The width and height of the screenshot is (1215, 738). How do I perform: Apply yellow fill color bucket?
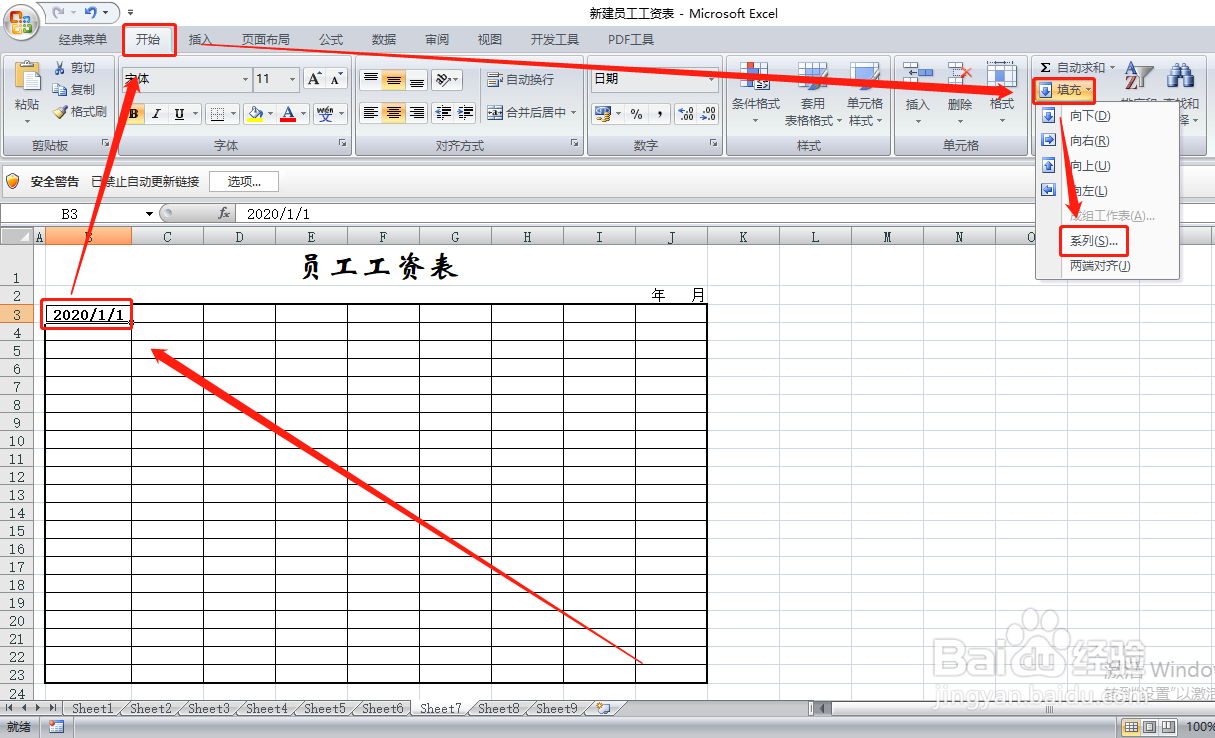click(x=256, y=114)
